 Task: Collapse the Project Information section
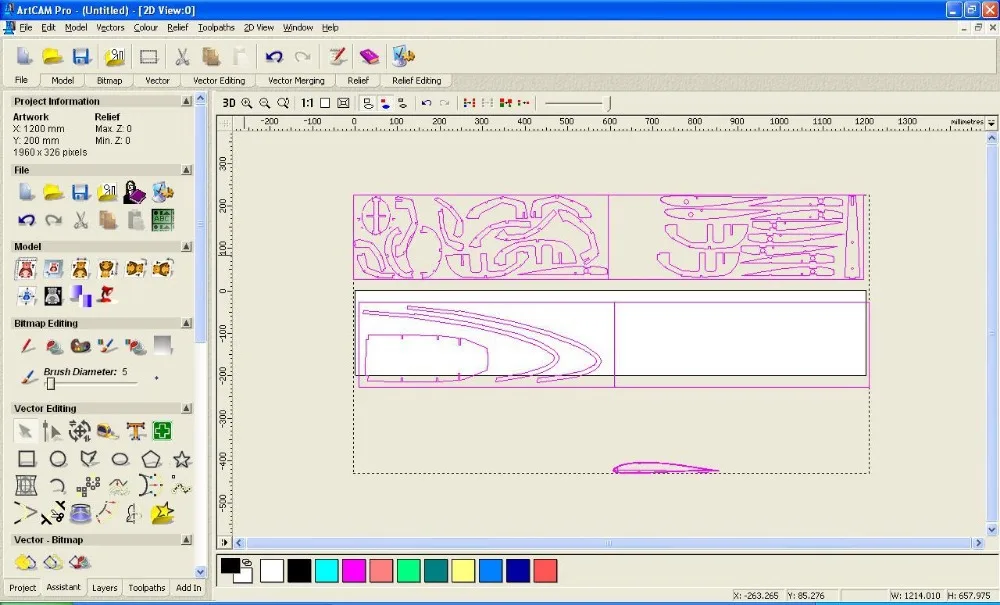click(x=186, y=101)
